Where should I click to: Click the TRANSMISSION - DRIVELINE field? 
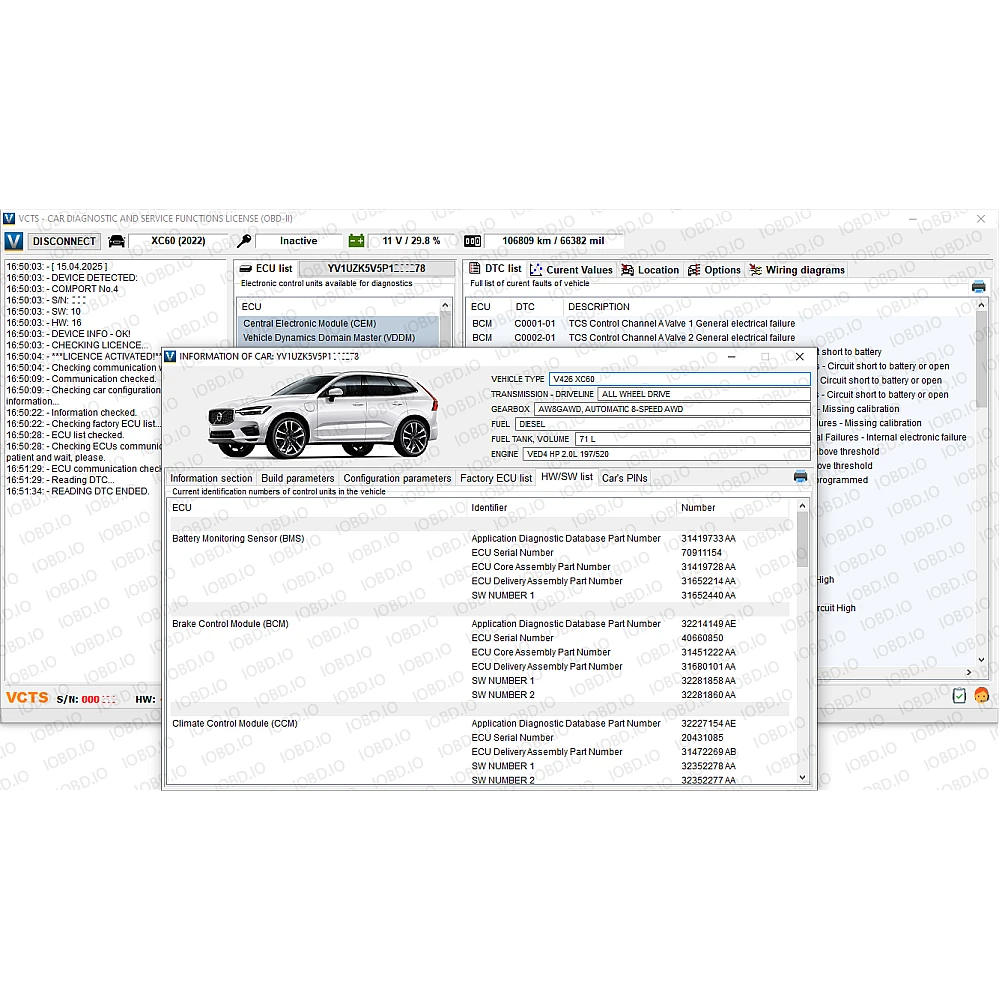pos(704,394)
